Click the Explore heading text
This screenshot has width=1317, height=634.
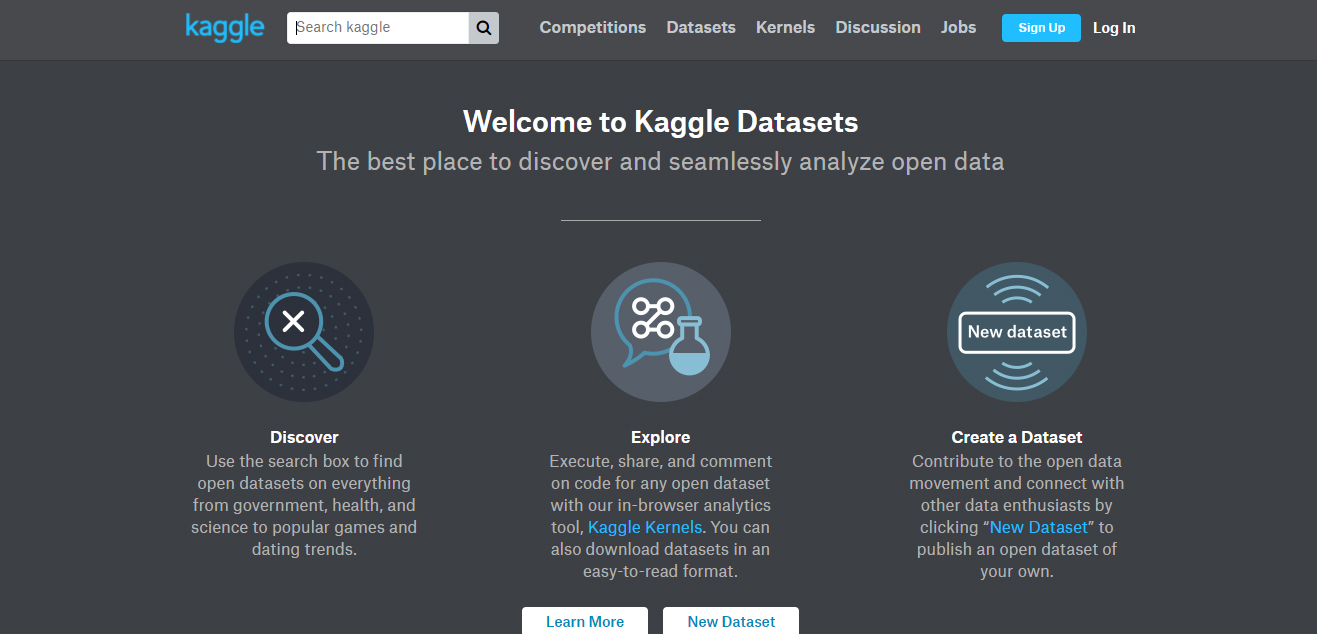(660, 437)
